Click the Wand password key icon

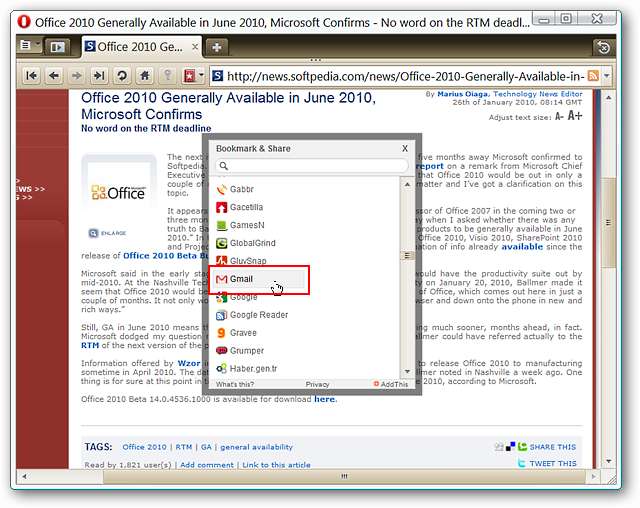coord(167,75)
